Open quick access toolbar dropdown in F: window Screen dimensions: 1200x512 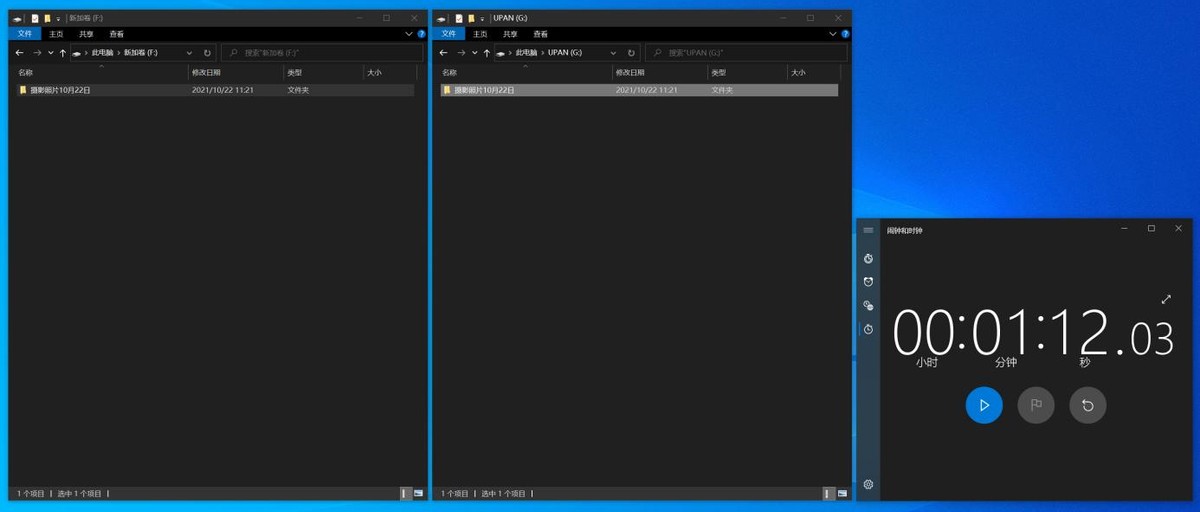[x=58, y=18]
